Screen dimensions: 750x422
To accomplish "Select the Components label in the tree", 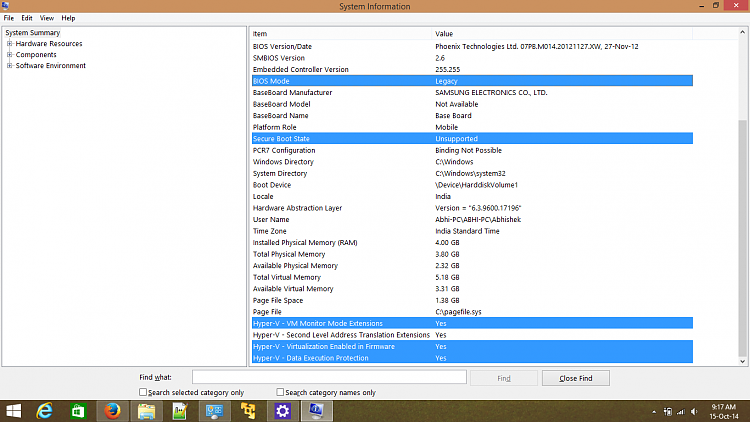I will (36, 55).
